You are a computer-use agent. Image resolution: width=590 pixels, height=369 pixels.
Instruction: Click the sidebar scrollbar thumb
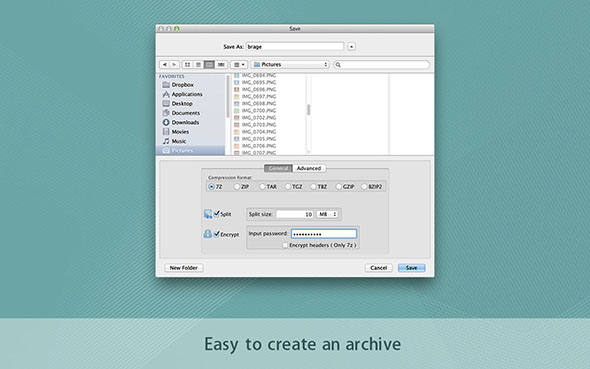(x=227, y=96)
